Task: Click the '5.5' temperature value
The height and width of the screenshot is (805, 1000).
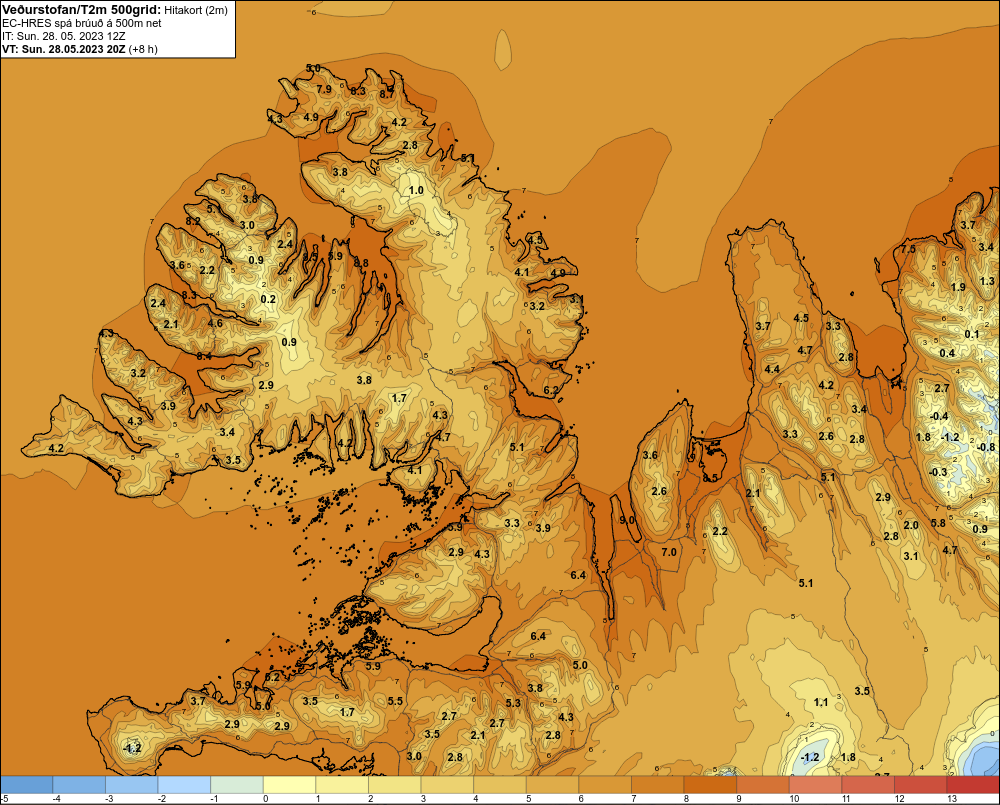Action: [395, 701]
